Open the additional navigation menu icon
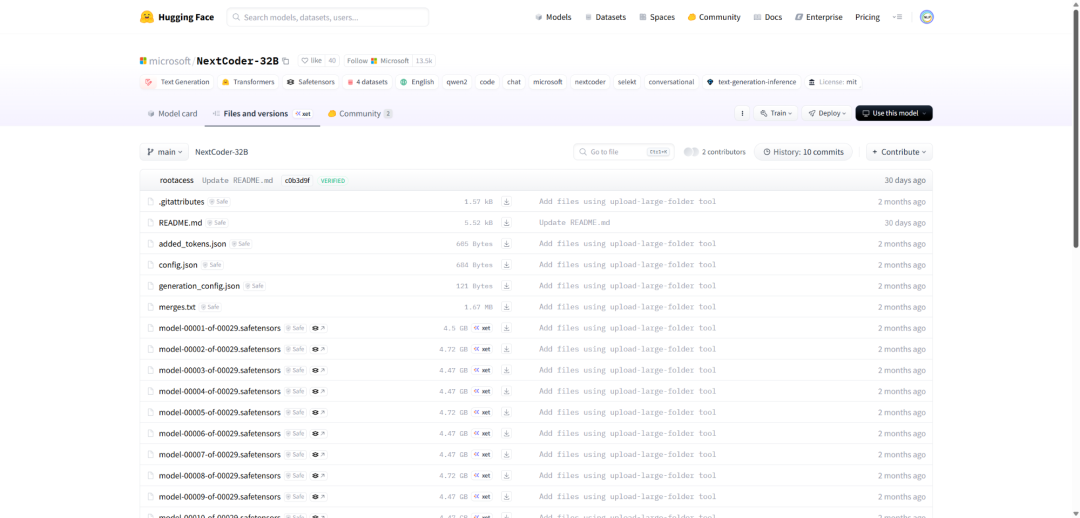This screenshot has width=1080, height=518. click(x=897, y=17)
